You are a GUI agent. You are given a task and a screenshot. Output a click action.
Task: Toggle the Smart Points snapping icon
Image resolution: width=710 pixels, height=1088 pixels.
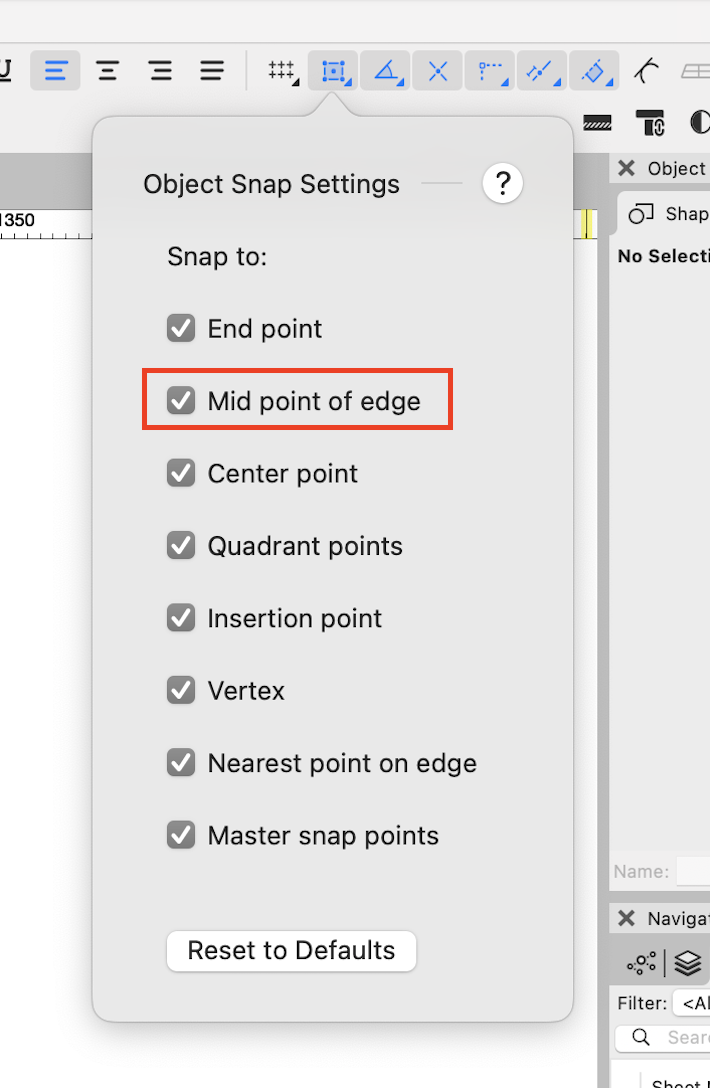pos(490,71)
